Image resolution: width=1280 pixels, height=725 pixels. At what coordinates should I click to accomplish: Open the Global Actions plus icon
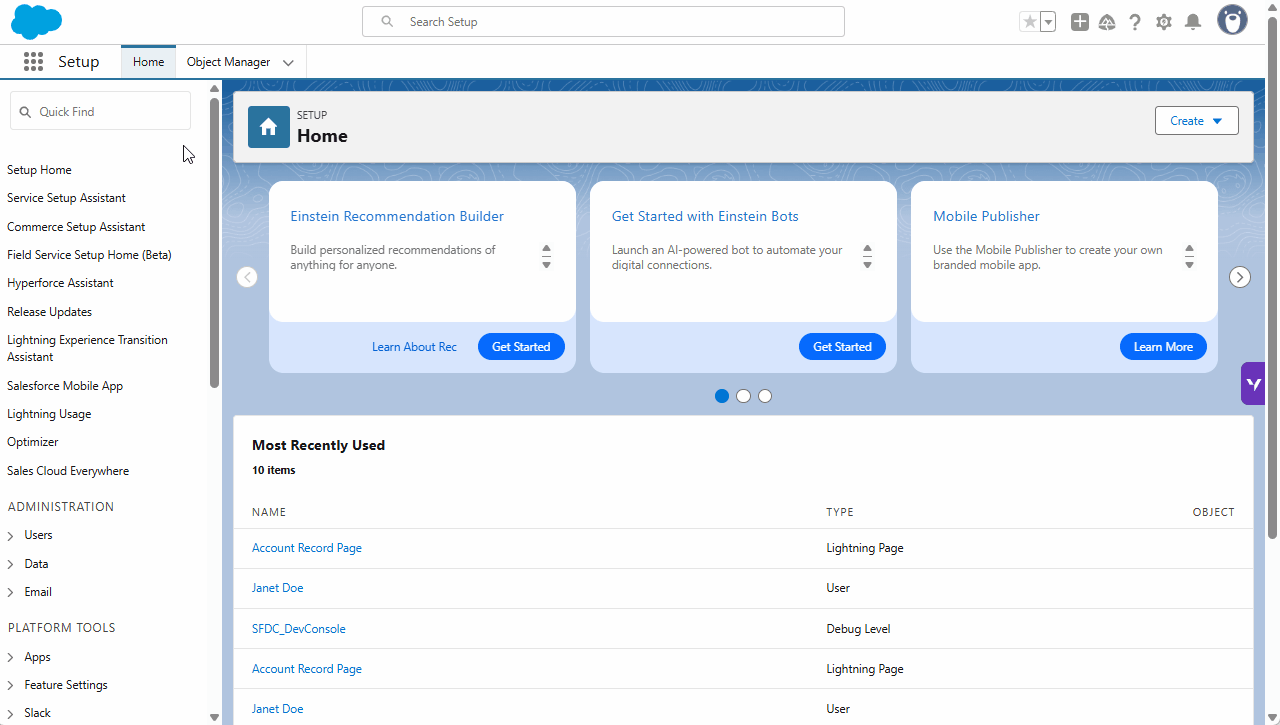tap(1079, 22)
